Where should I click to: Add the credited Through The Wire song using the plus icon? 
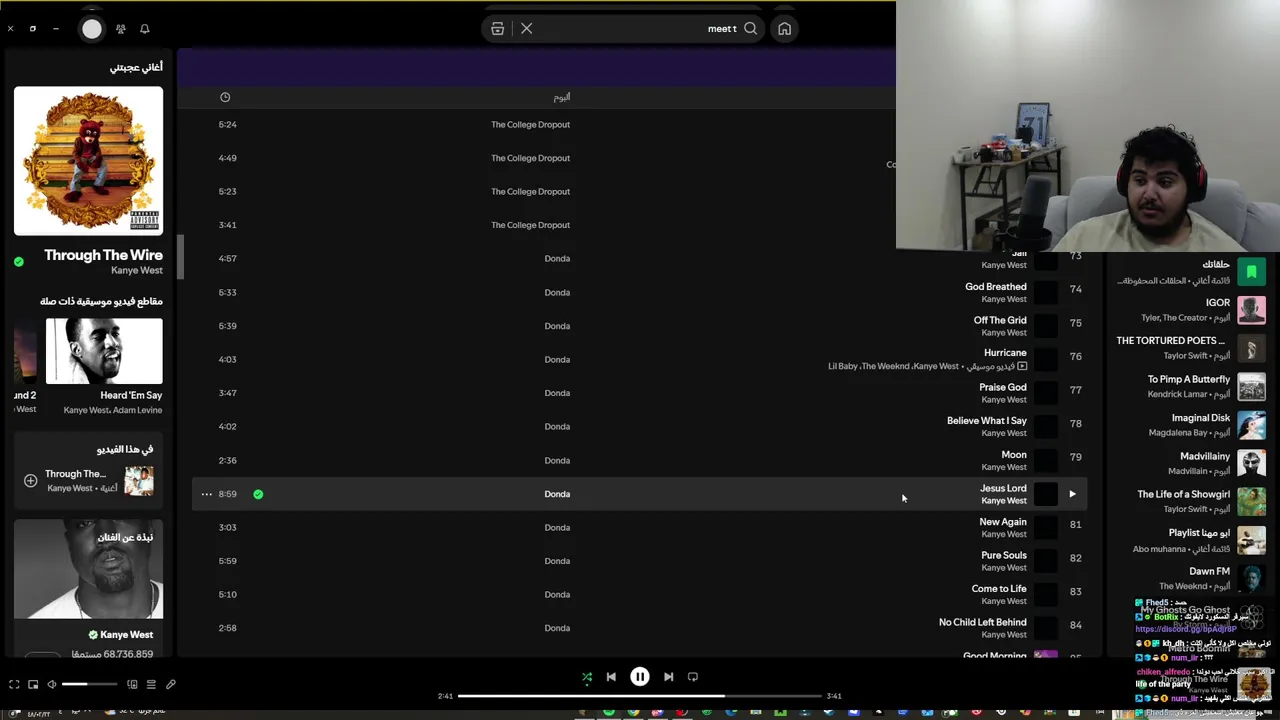point(31,481)
